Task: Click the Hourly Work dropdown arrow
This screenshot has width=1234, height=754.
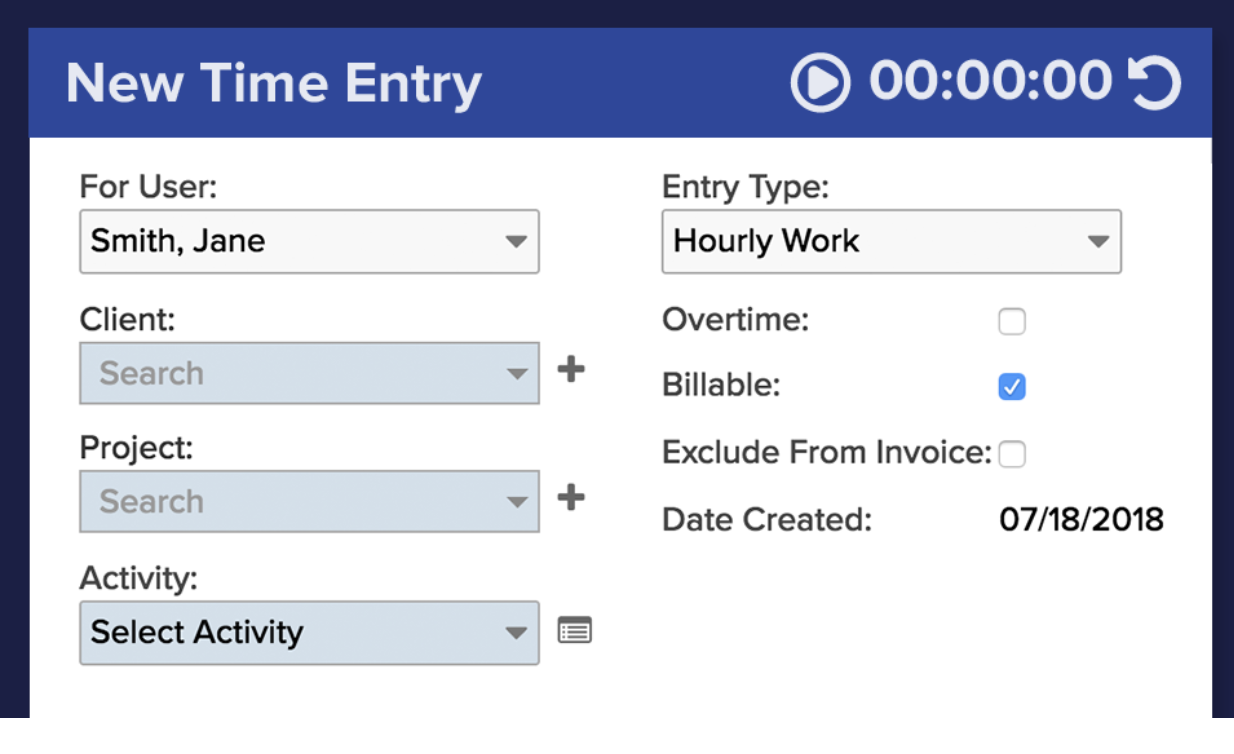Action: coord(1098,242)
